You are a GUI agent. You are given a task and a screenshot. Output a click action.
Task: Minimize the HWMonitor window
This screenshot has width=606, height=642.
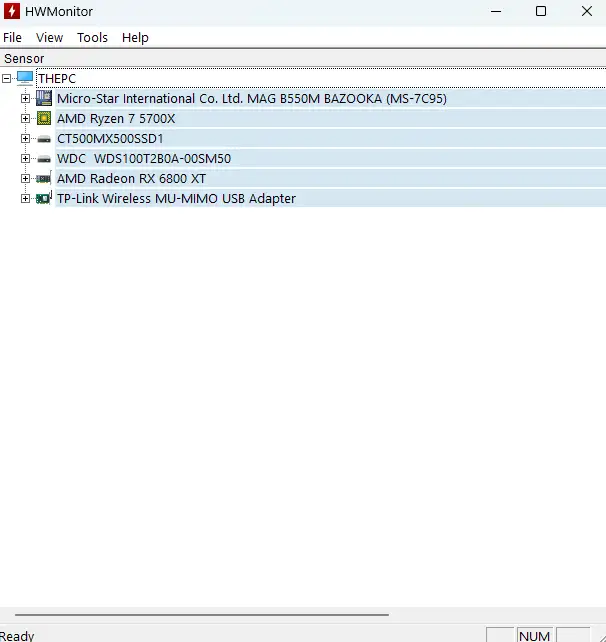496,11
